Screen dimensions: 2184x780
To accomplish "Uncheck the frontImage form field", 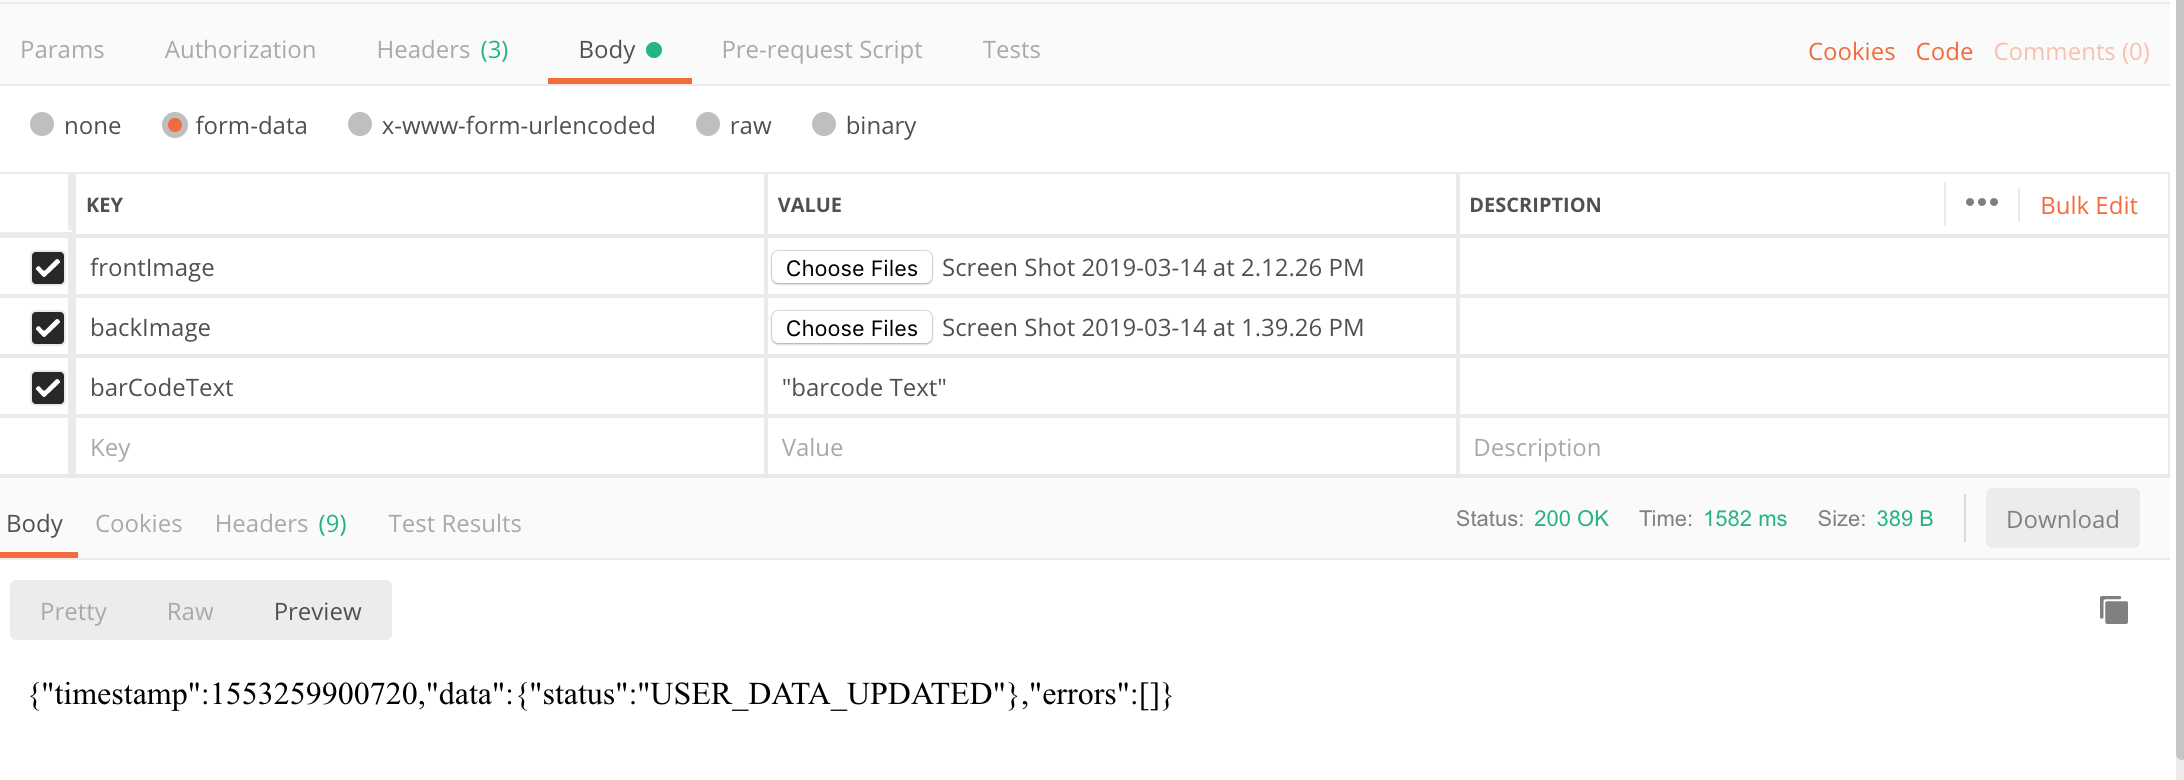I will tap(48, 267).
